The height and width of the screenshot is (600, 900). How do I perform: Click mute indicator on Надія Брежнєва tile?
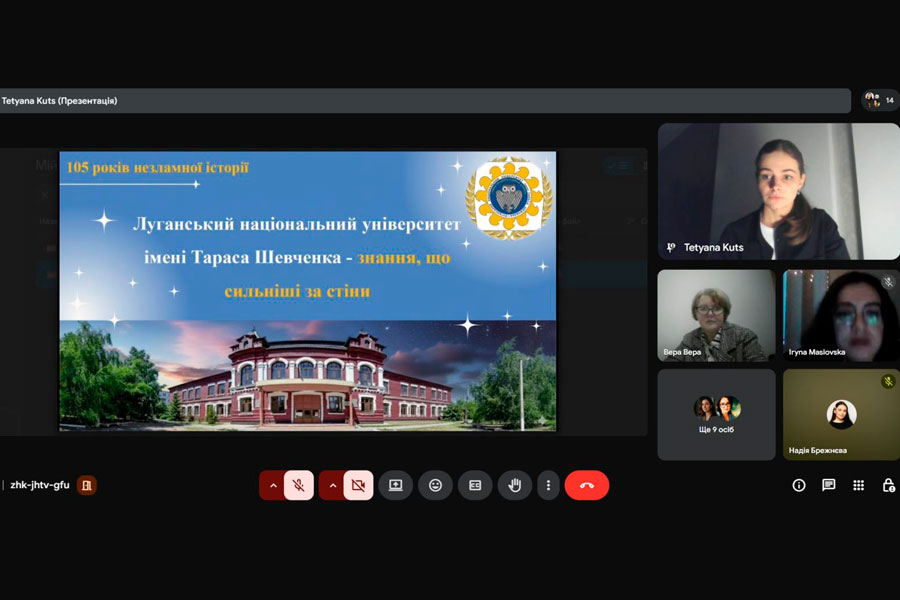pos(888,381)
